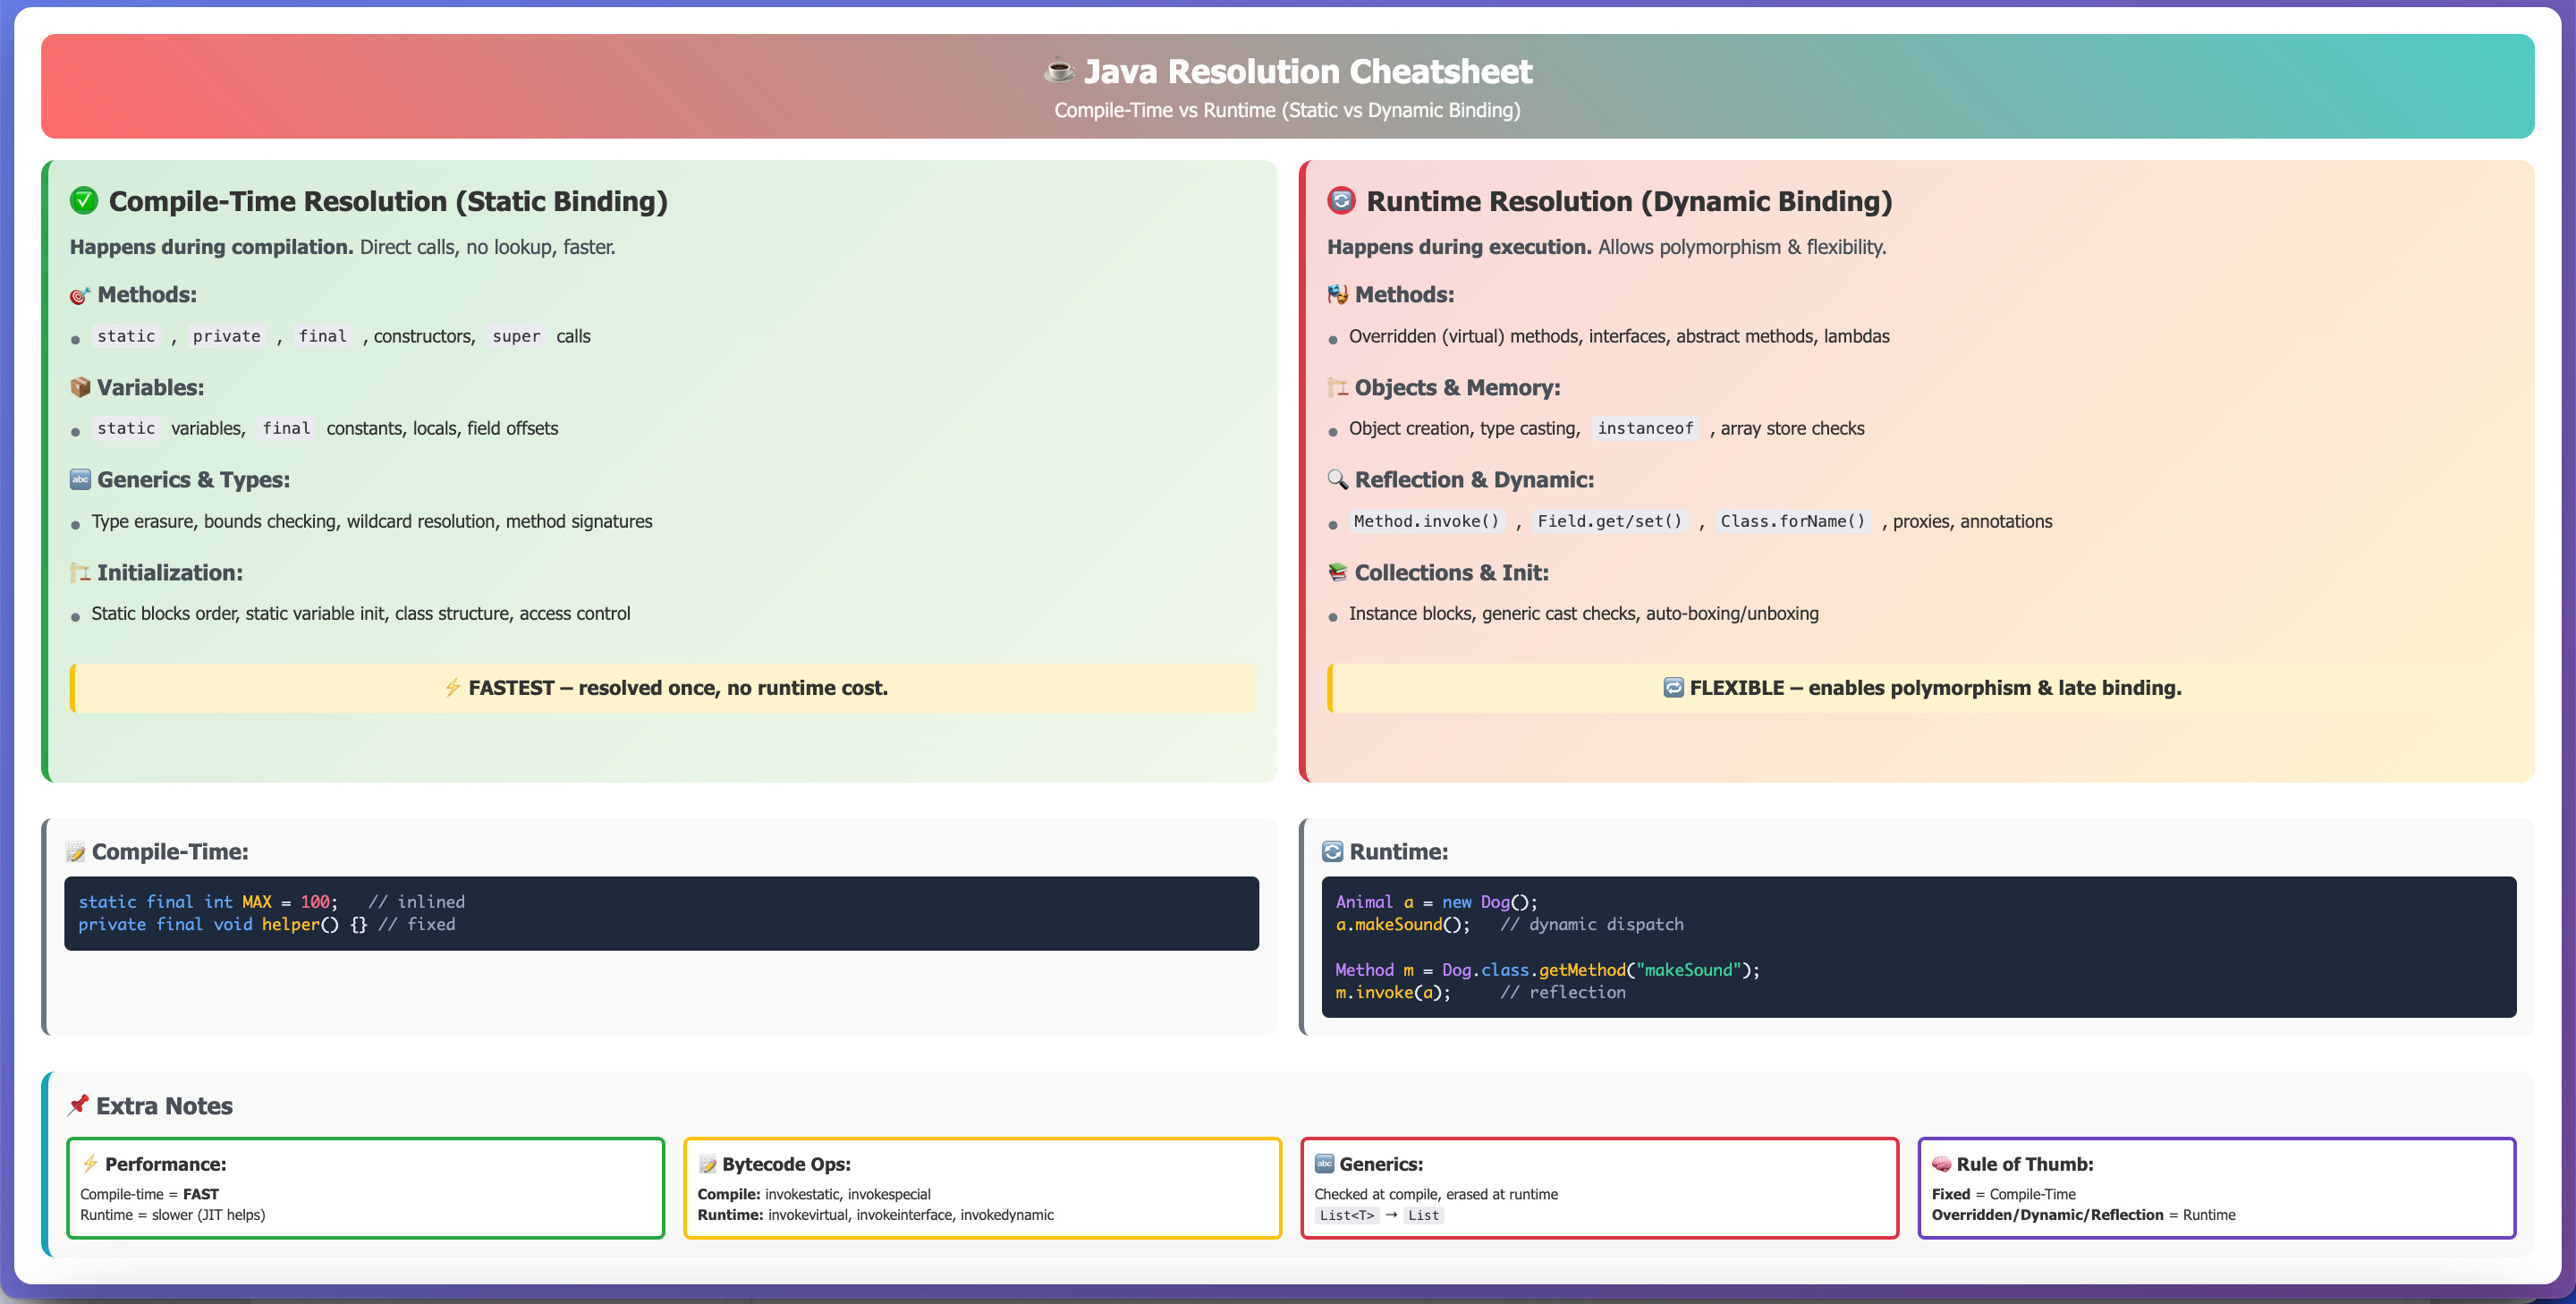Click the coffee cup icon in header
Screen dimensions: 2576x1304
pos(1059,71)
